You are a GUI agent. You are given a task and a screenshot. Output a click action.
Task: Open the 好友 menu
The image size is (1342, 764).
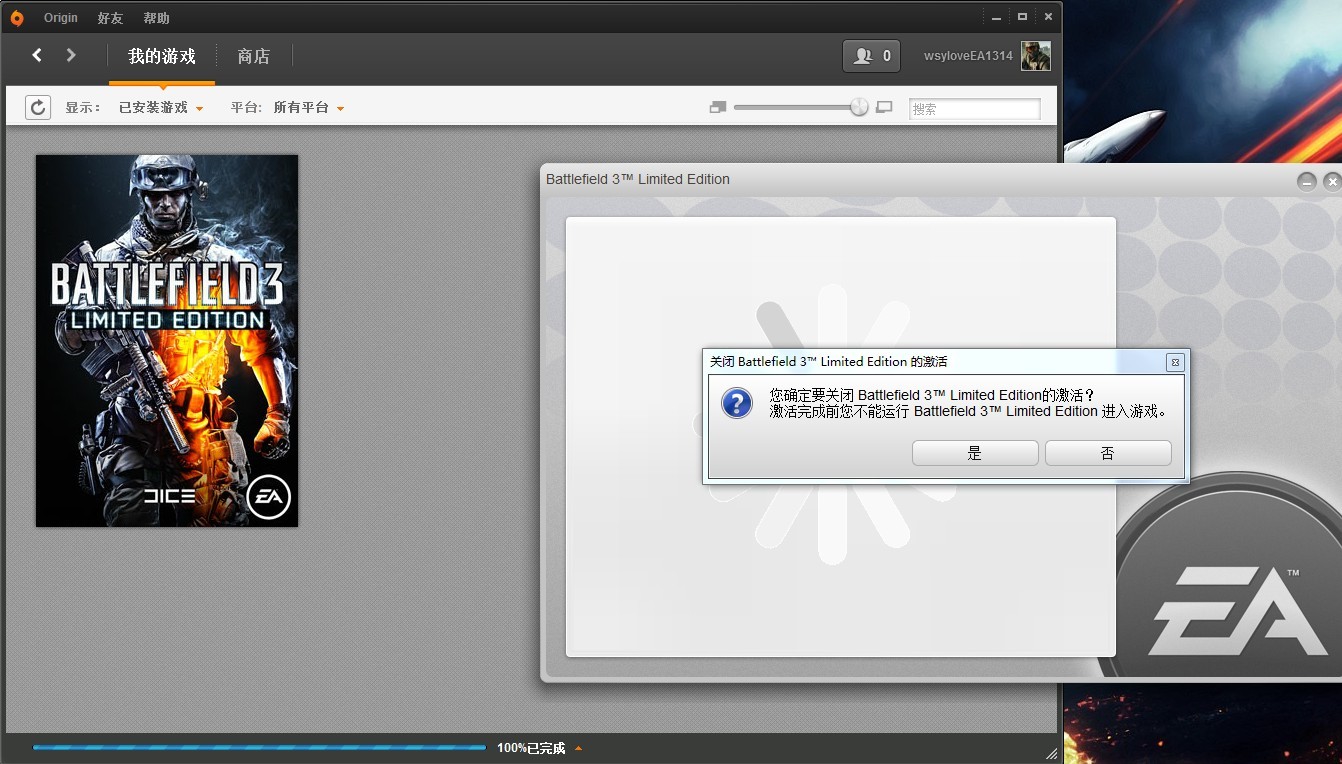110,18
